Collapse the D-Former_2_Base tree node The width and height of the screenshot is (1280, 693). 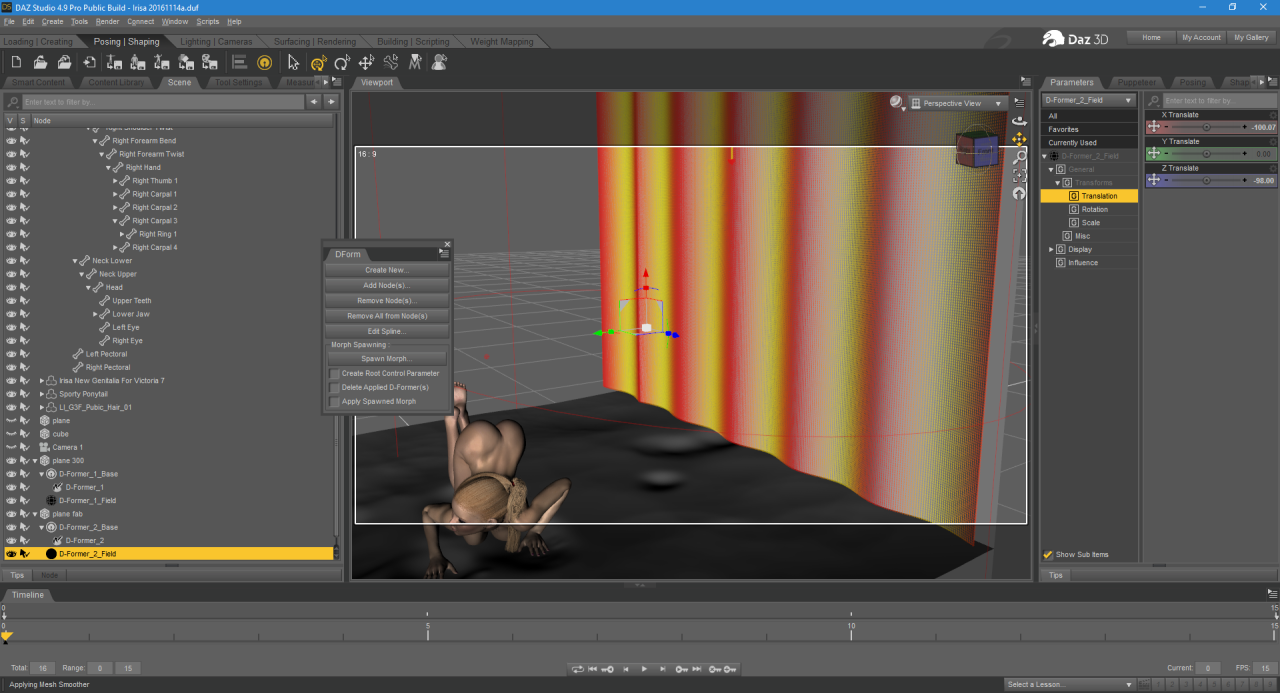pos(42,527)
